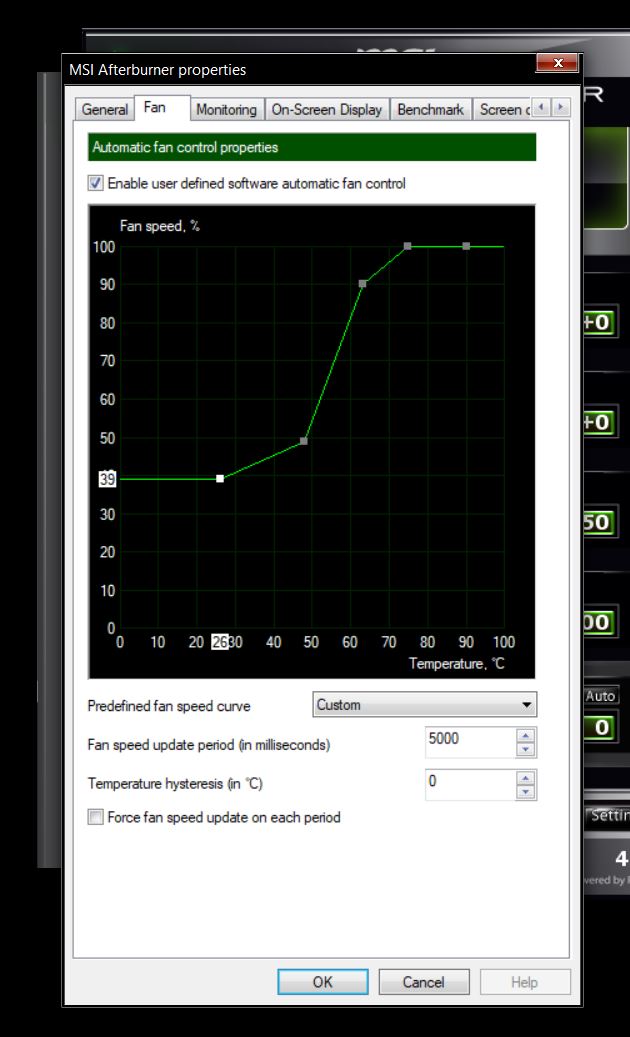Open the partially visible Screen capture tab
Image resolution: width=630 pixels, height=1037 pixels.
(502, 109)
